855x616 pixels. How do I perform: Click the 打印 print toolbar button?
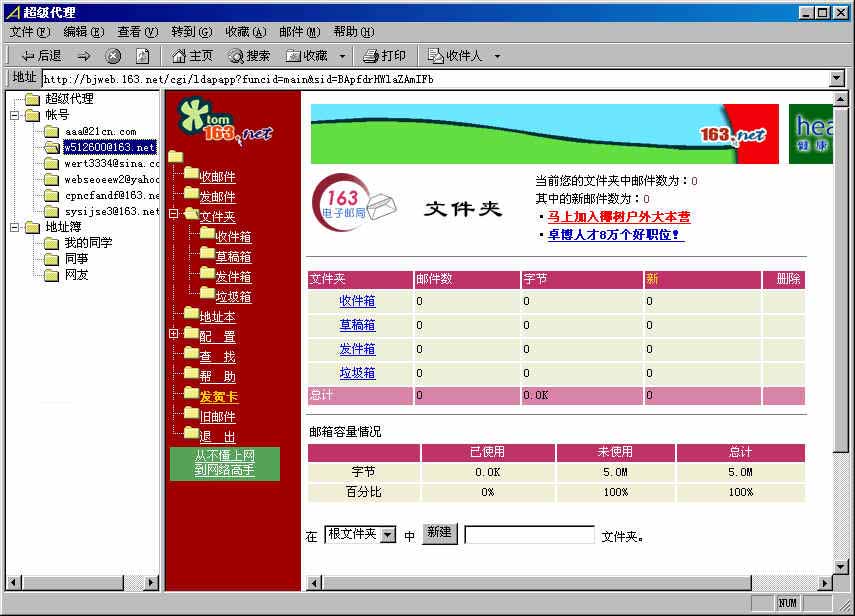point(384,56)
